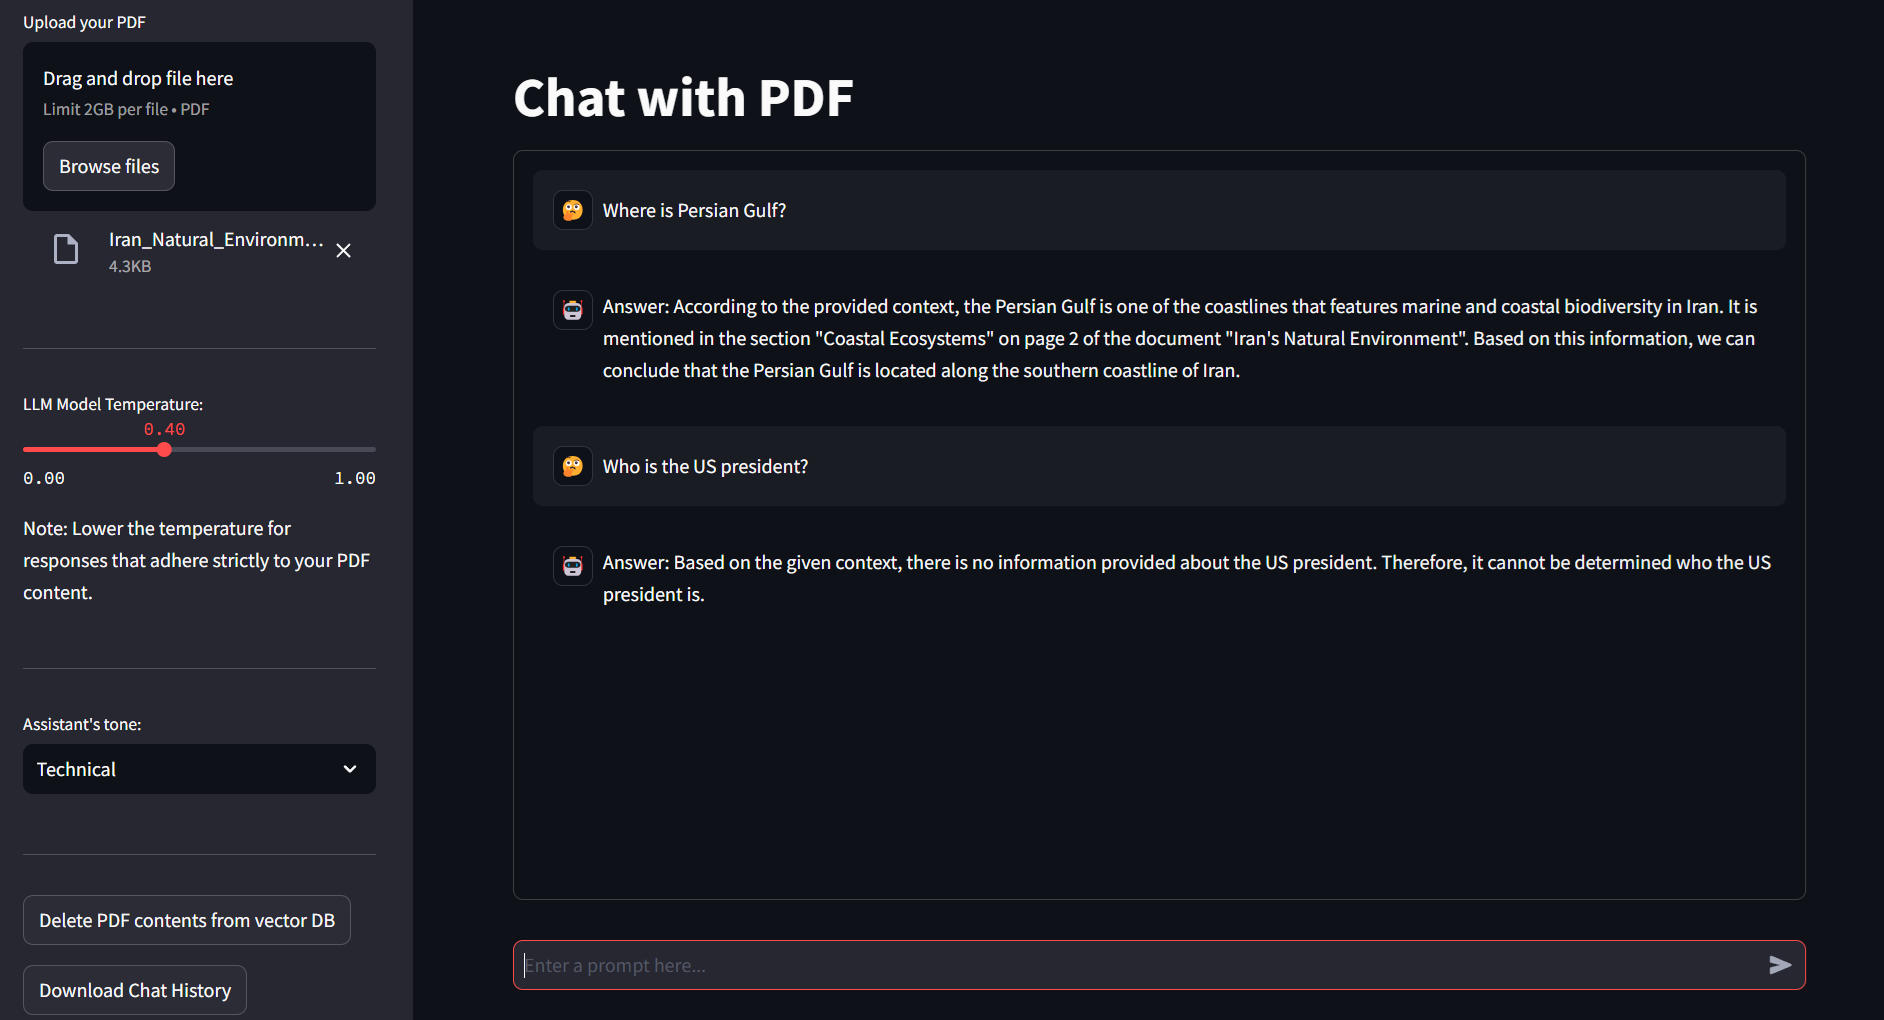Open the Assistant's tone dropdown
Viewport: 1884px width, 1020px height.
pos(199,769)
